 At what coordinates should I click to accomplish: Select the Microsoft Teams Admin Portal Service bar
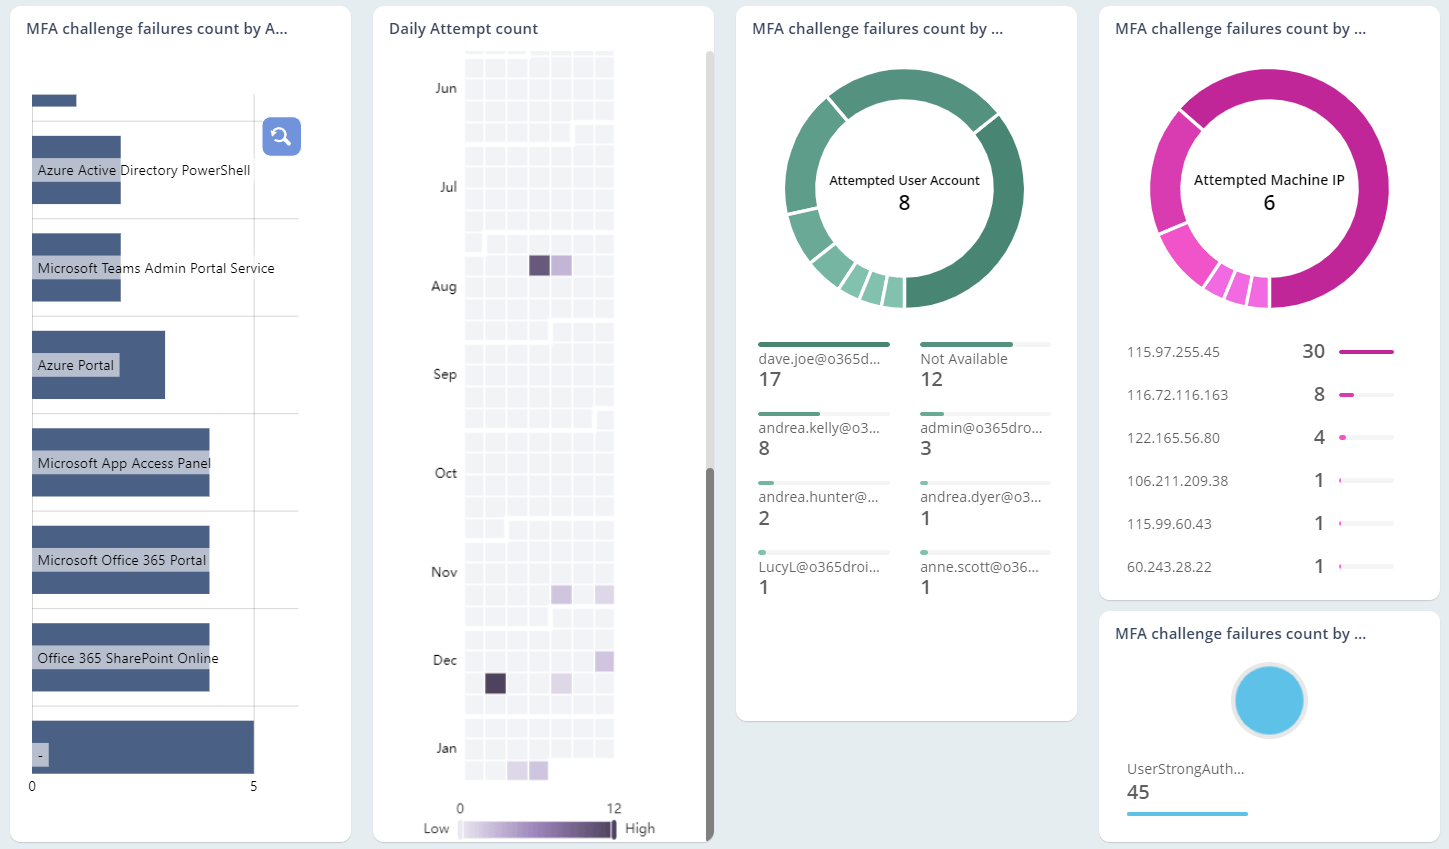coord(76,268)
